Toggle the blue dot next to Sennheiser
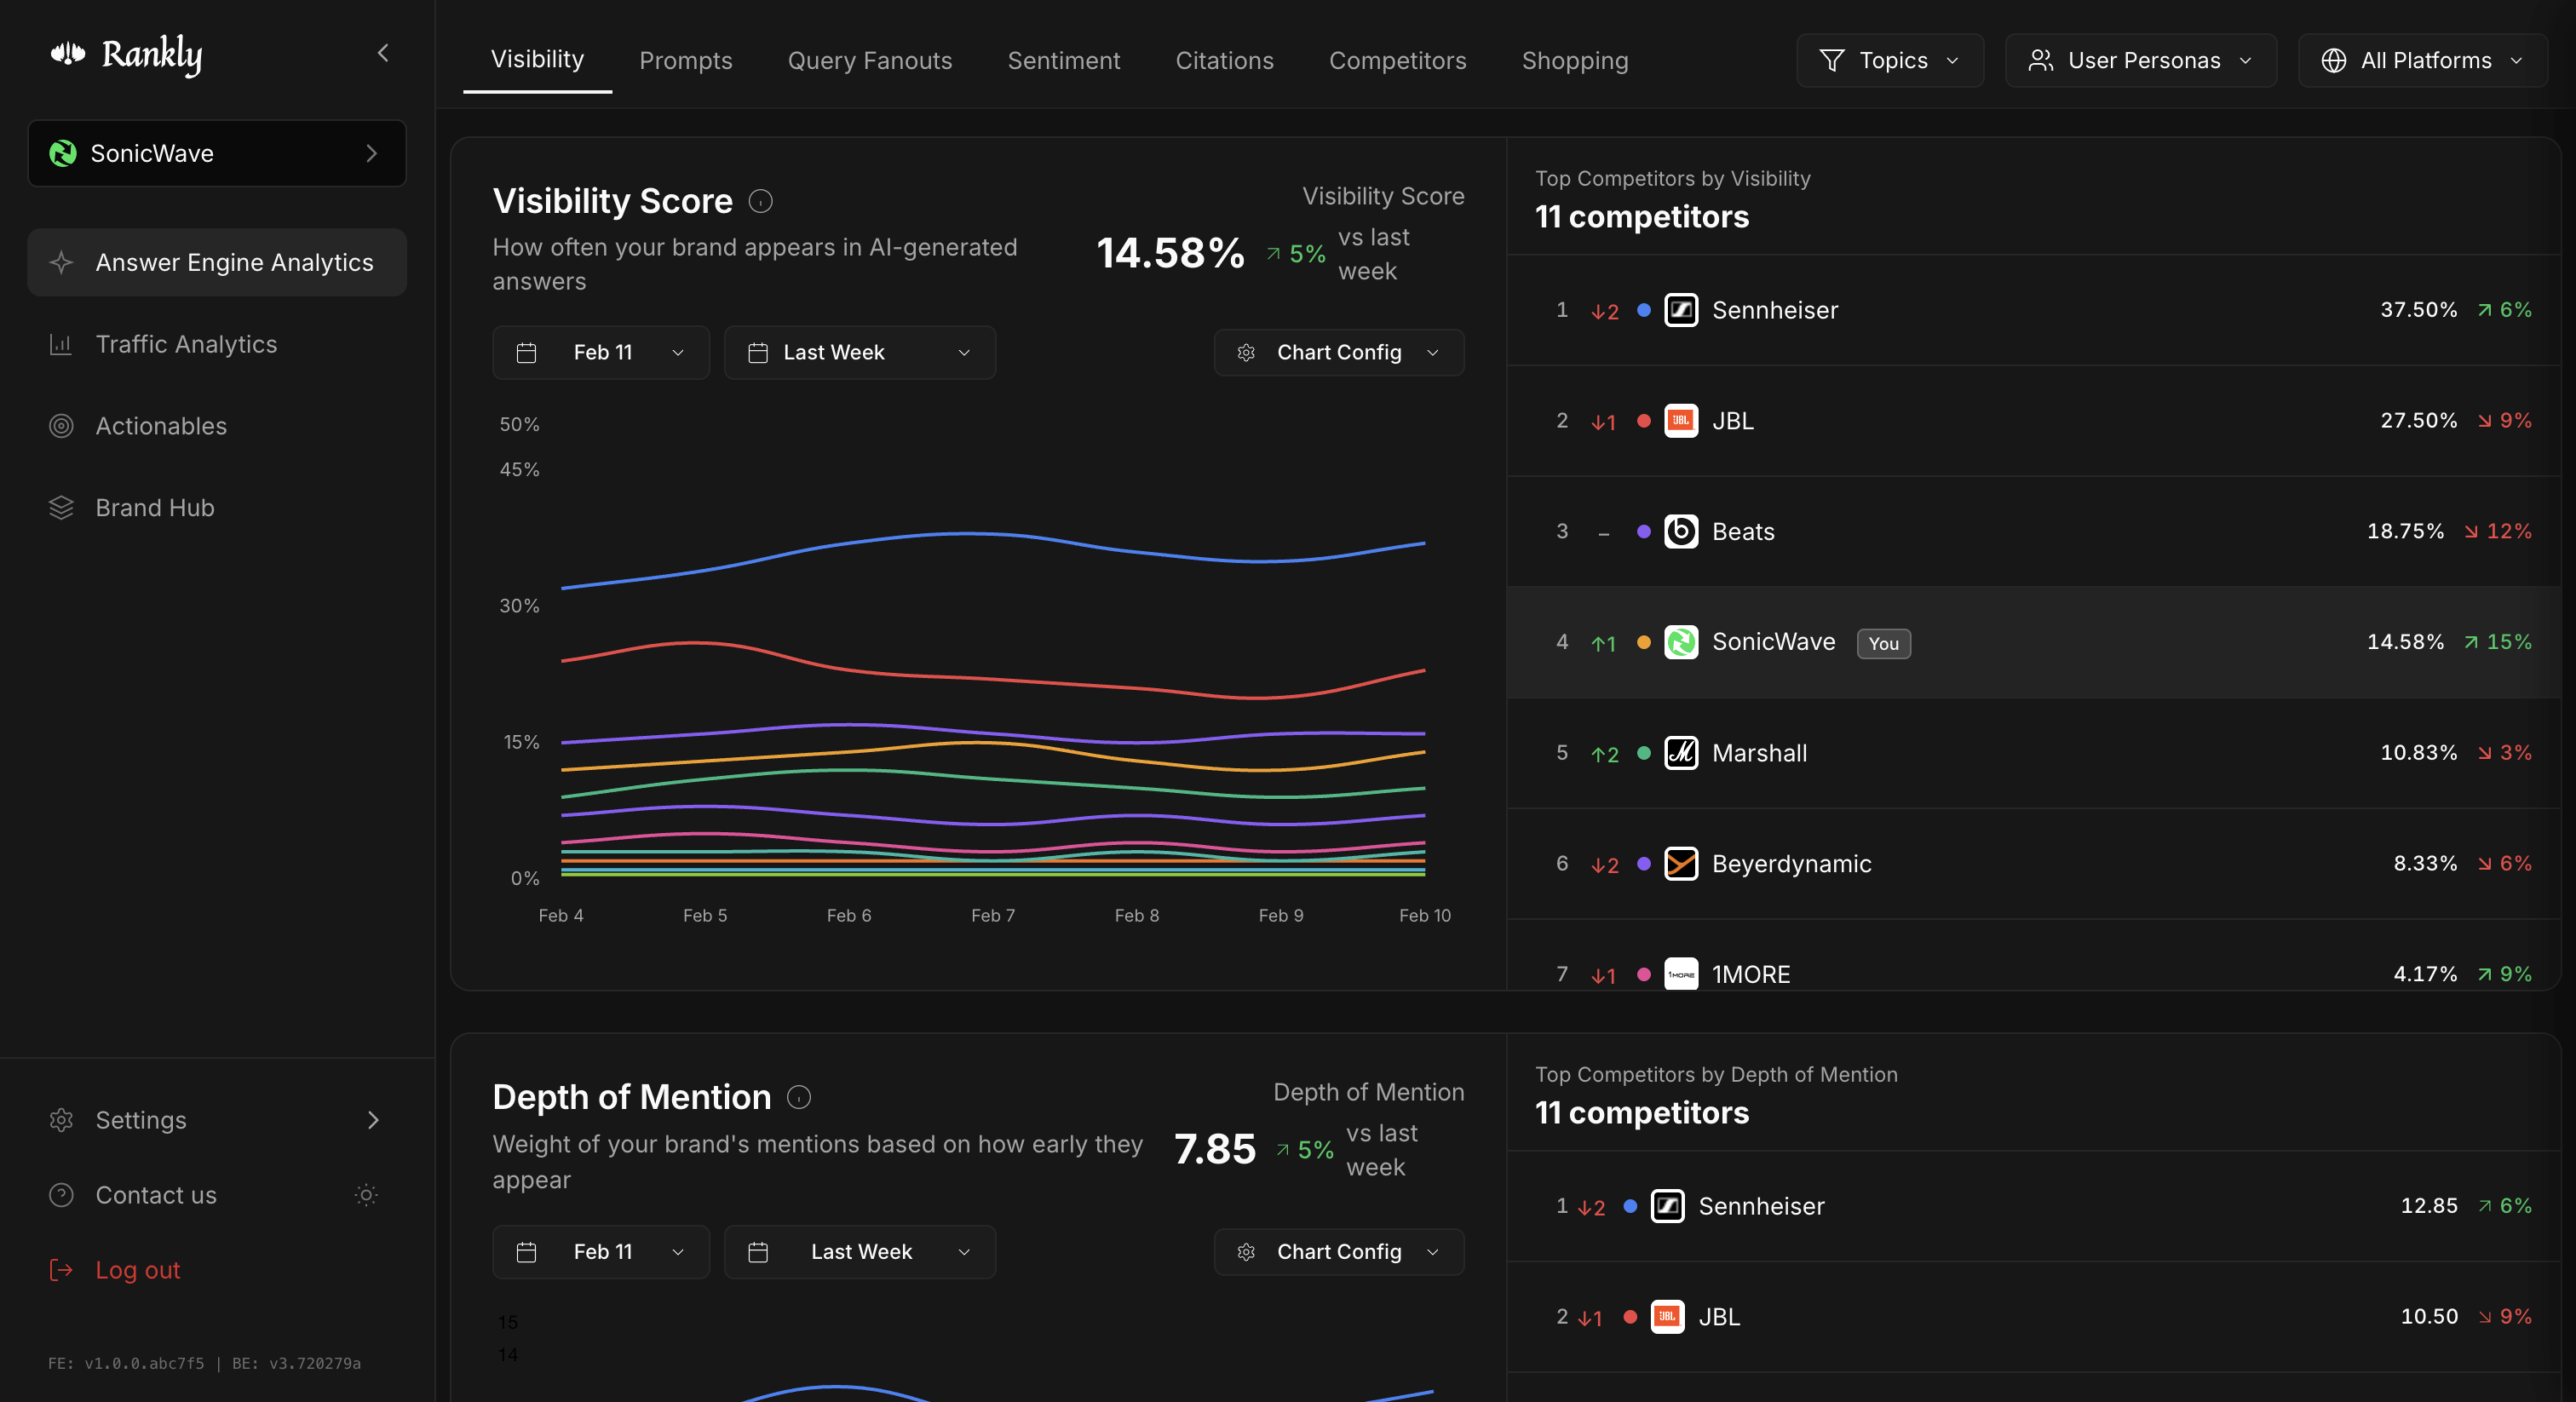This screenshot has height=1402, width=2576. click(1643, 310)
